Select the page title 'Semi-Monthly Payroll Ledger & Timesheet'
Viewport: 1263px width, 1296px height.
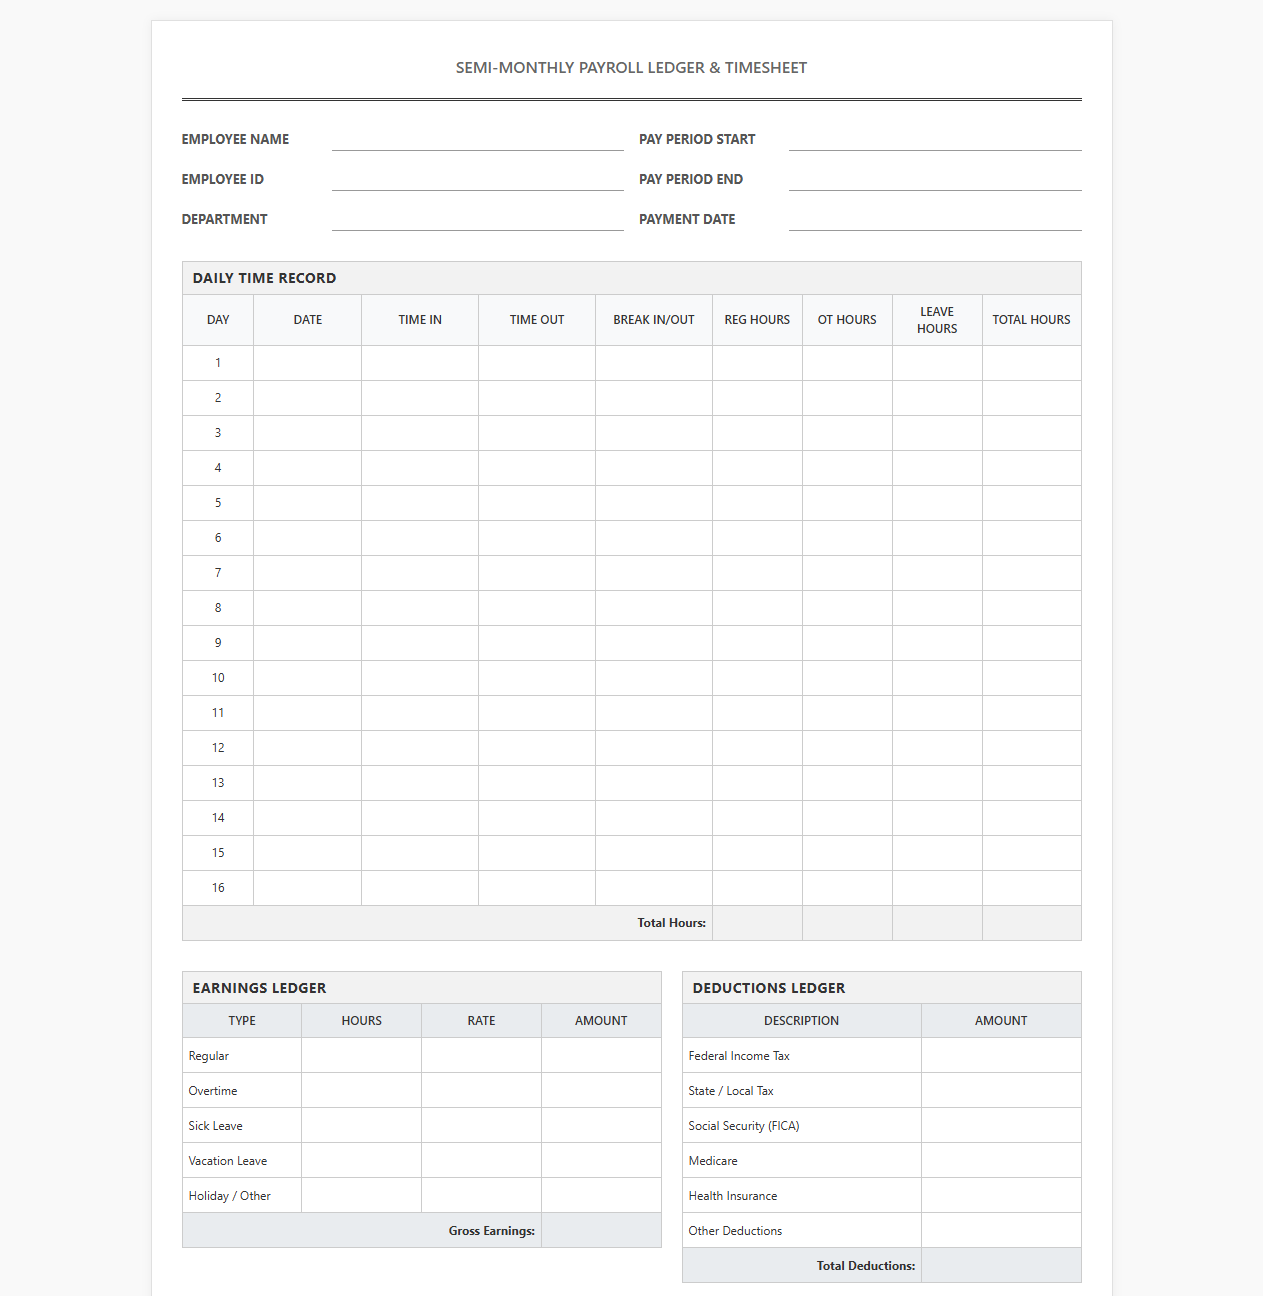pyautogui.click(x=631, y=68)
